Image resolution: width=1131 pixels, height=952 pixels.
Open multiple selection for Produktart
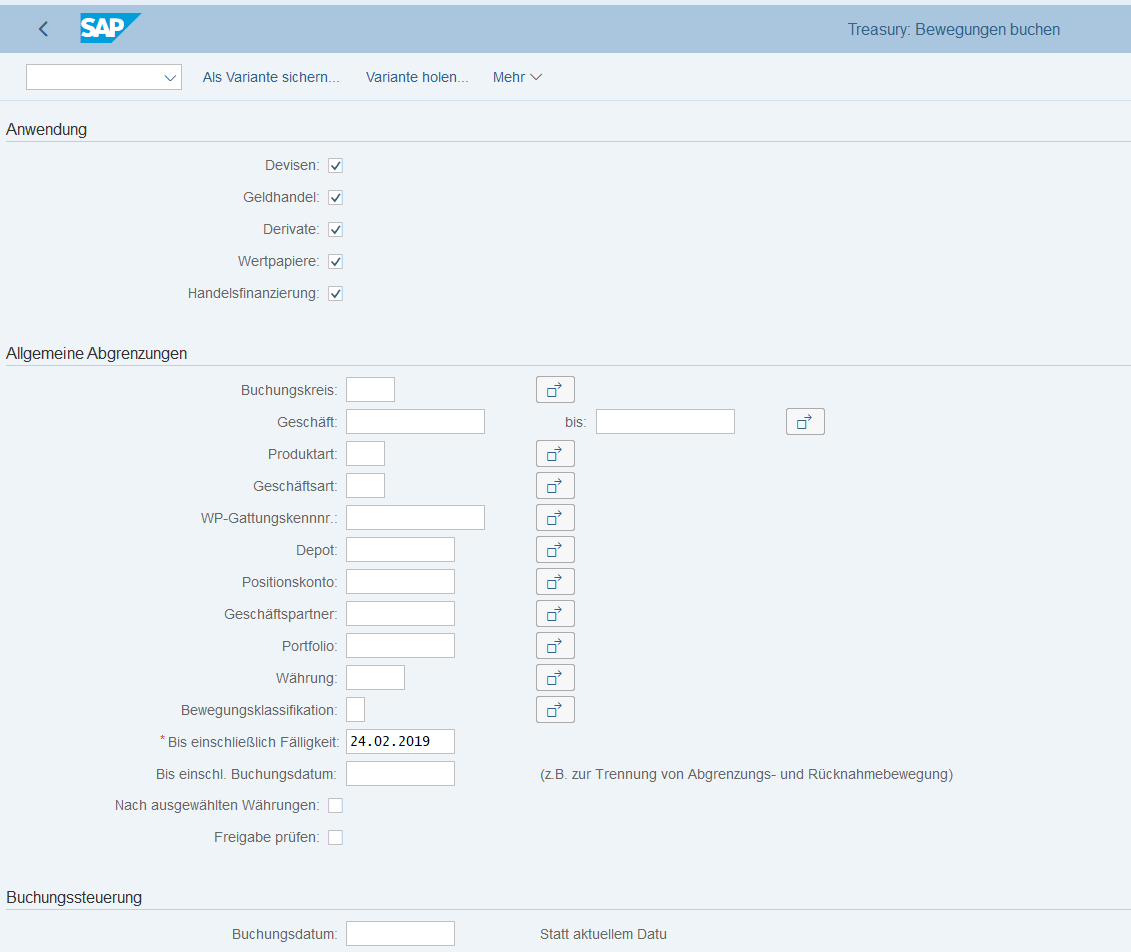point(555,454)
